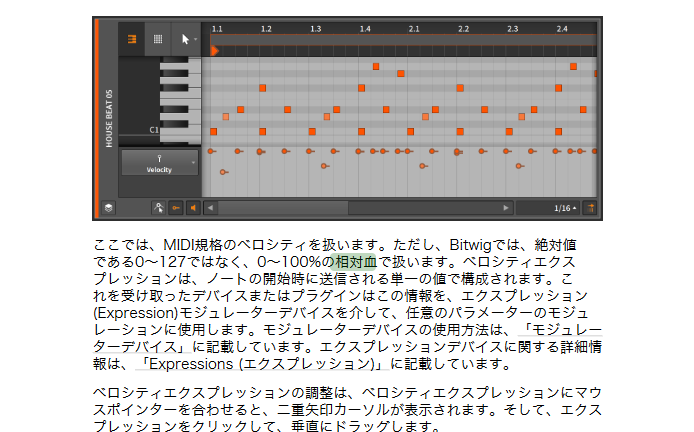694x432 pixels.
Task: Click beat 2.2 on the ruler
Action: pyautogui.click(x=463, y=29)
